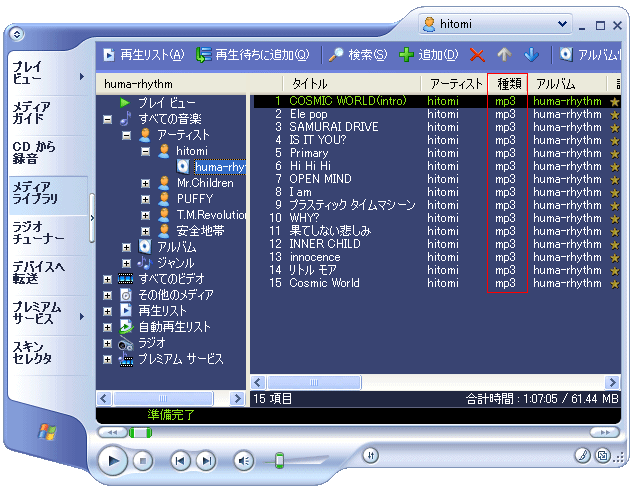
Task: Open CDから録音 tab
Action: 48,153
